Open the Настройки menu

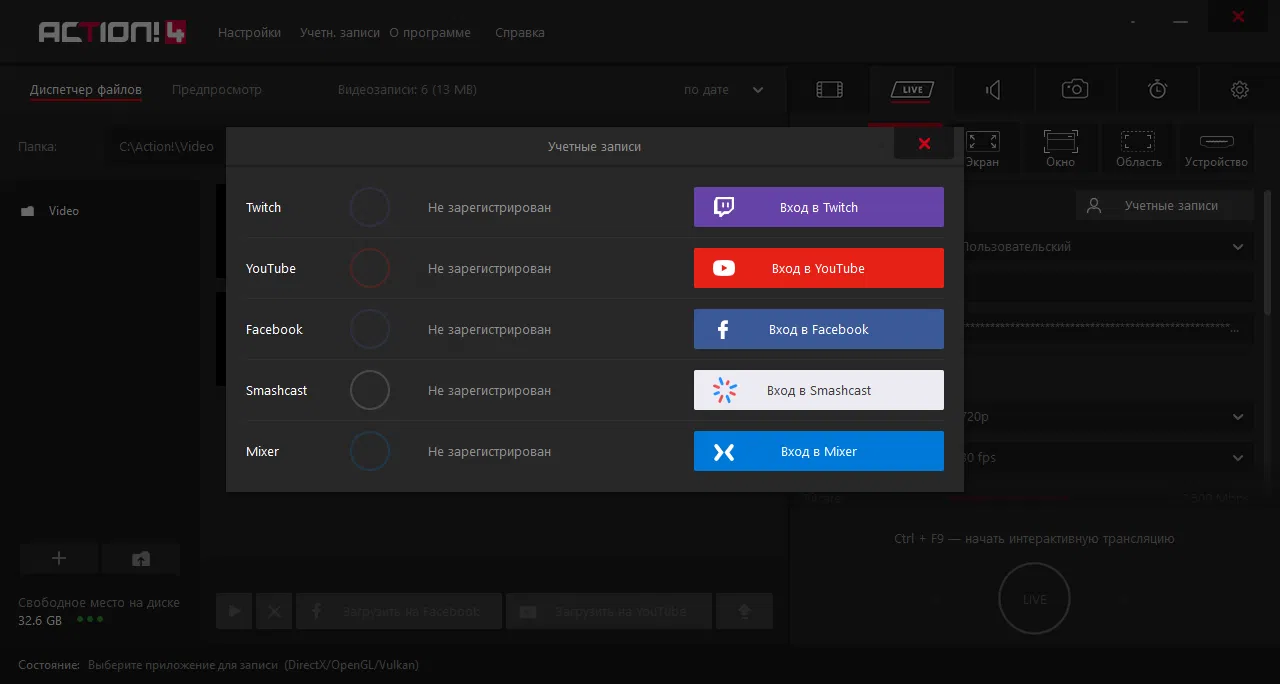click(249, 32)
